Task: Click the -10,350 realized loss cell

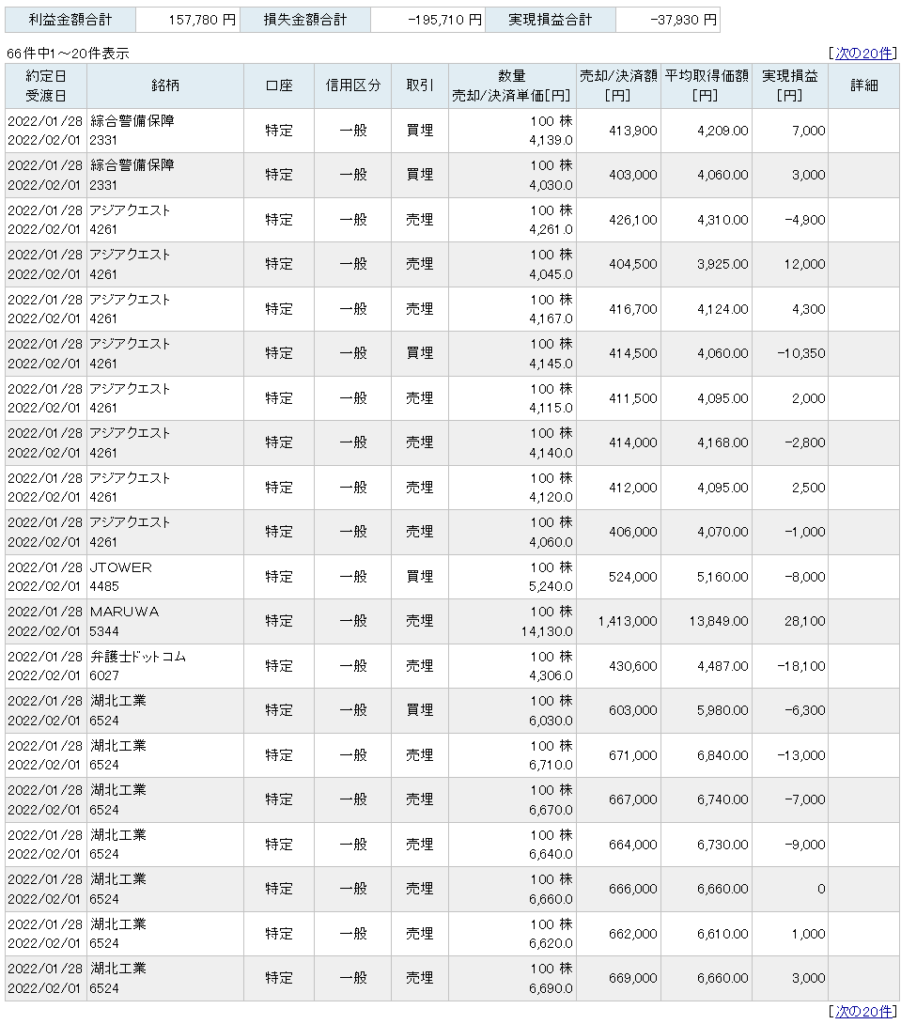Action: pyautogui.click(x=790, y=353)
